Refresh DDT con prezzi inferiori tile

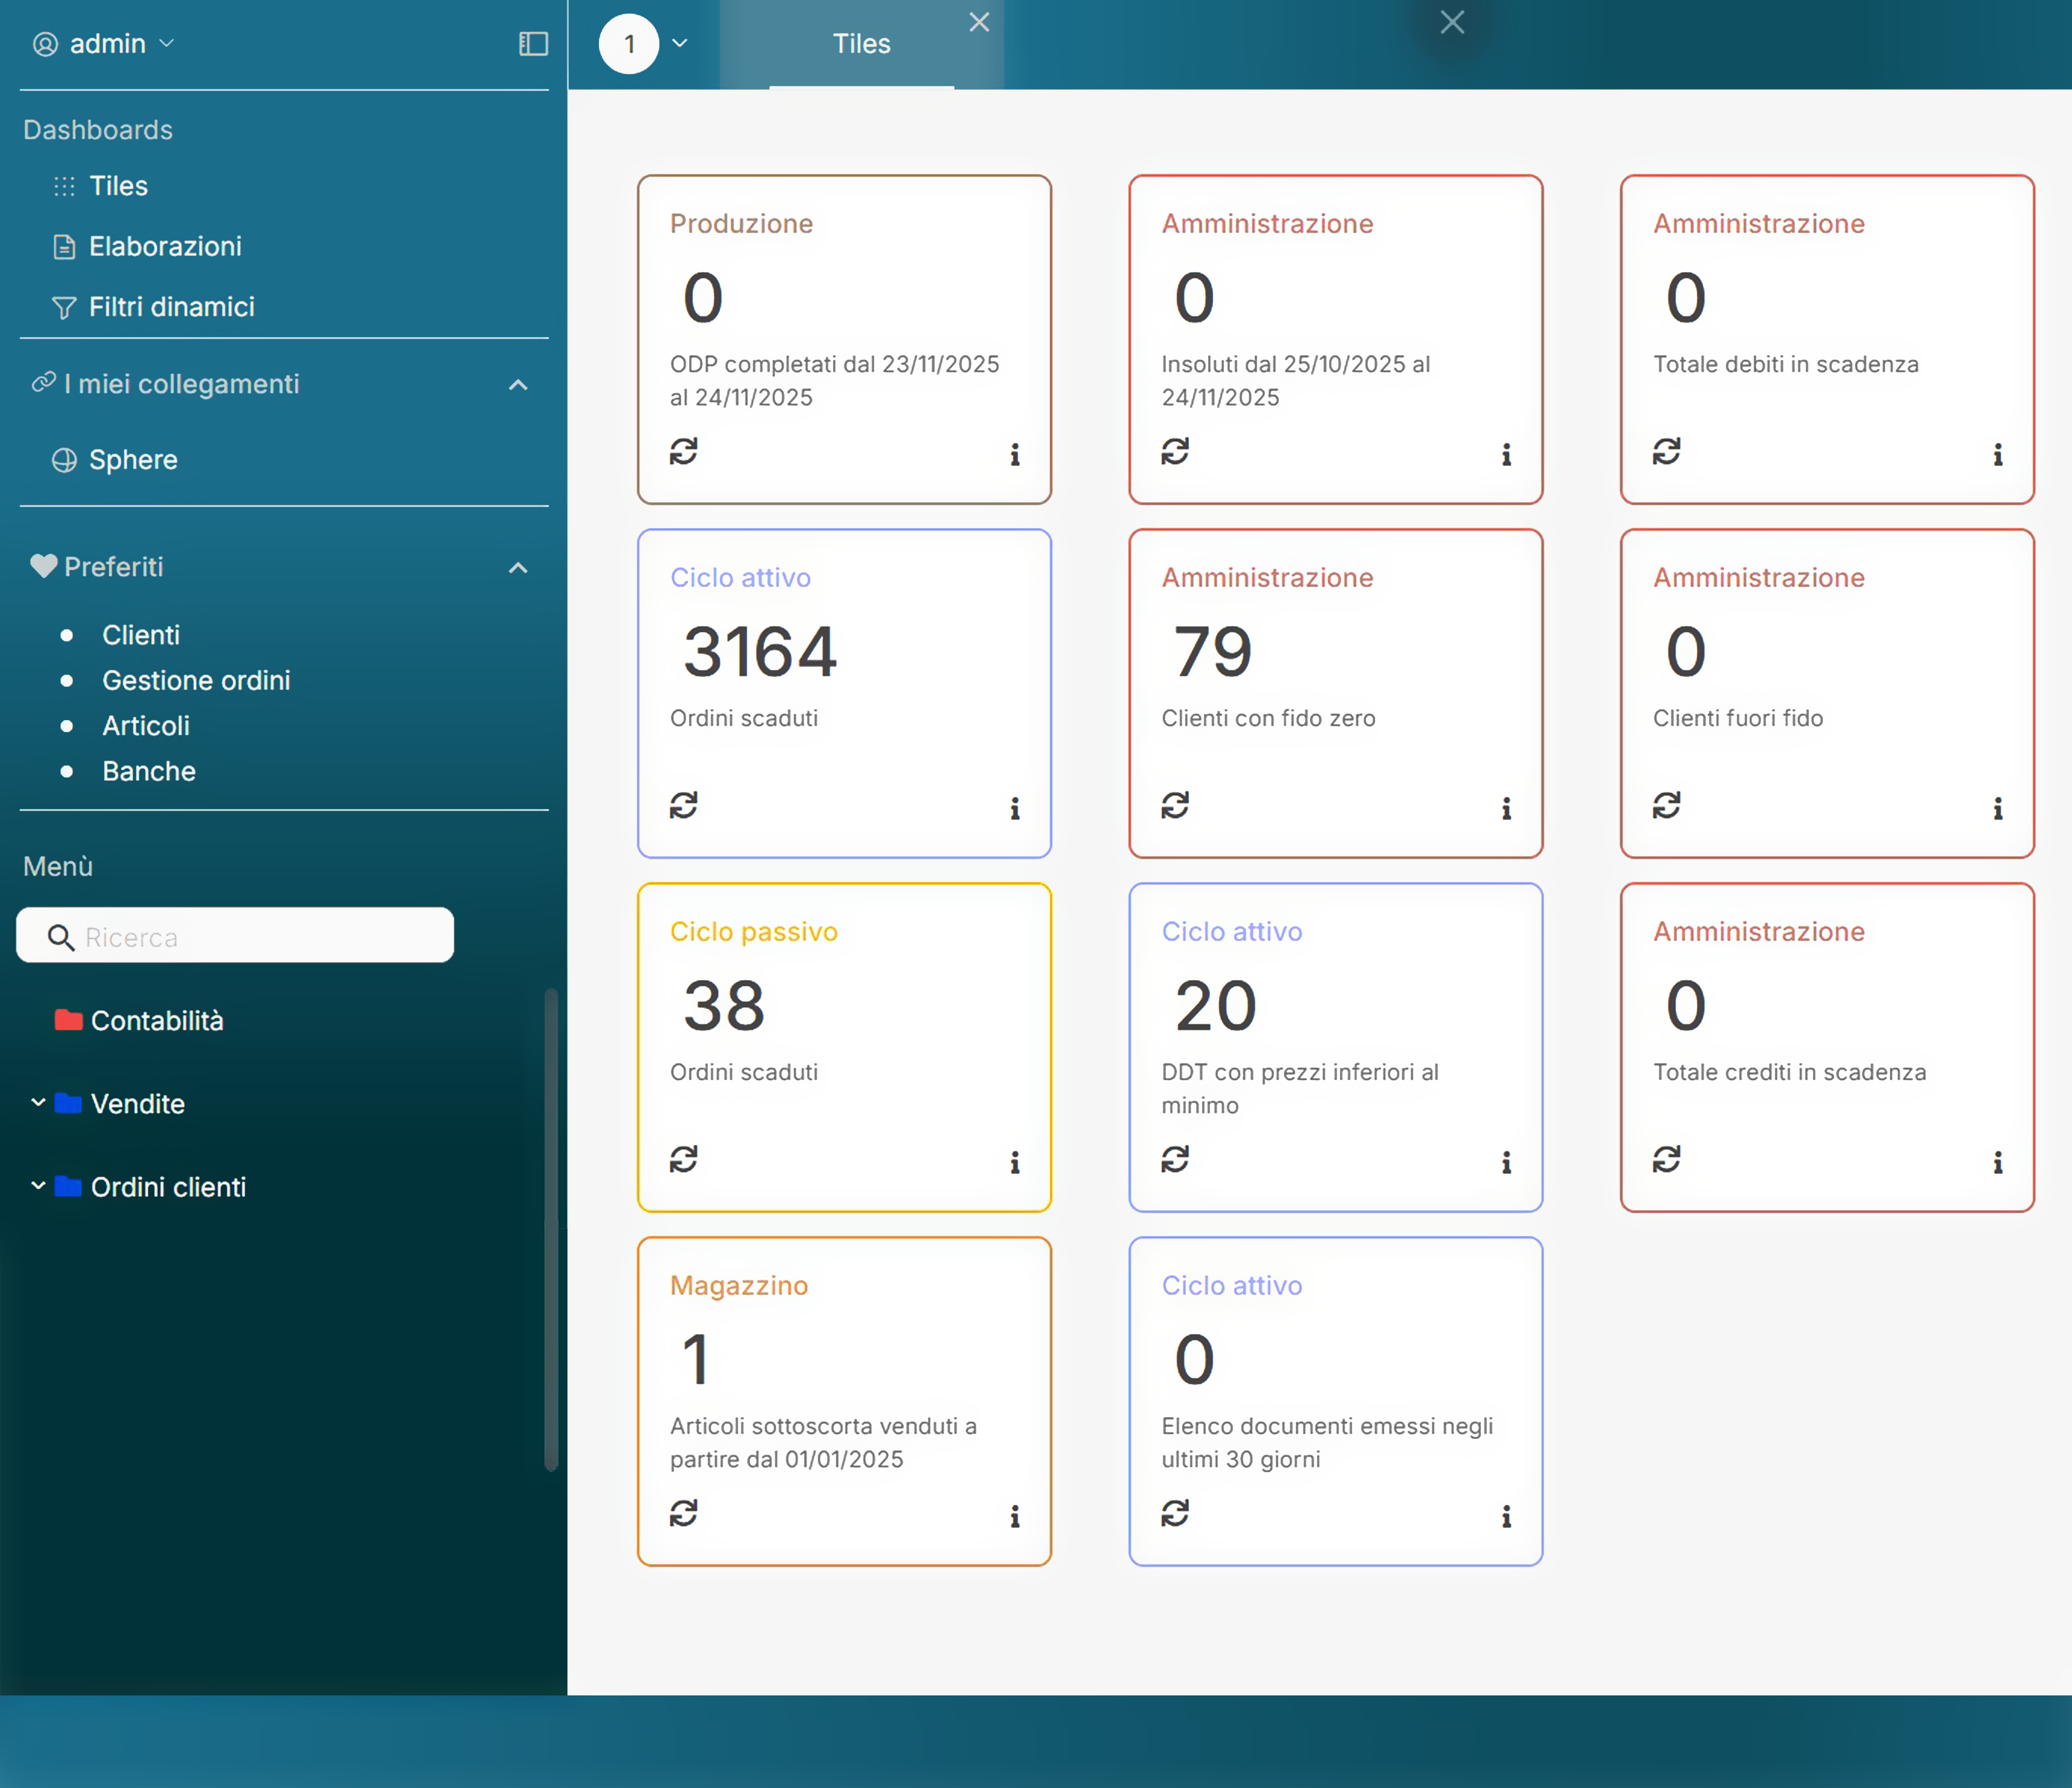(x=1175, y=1159)
